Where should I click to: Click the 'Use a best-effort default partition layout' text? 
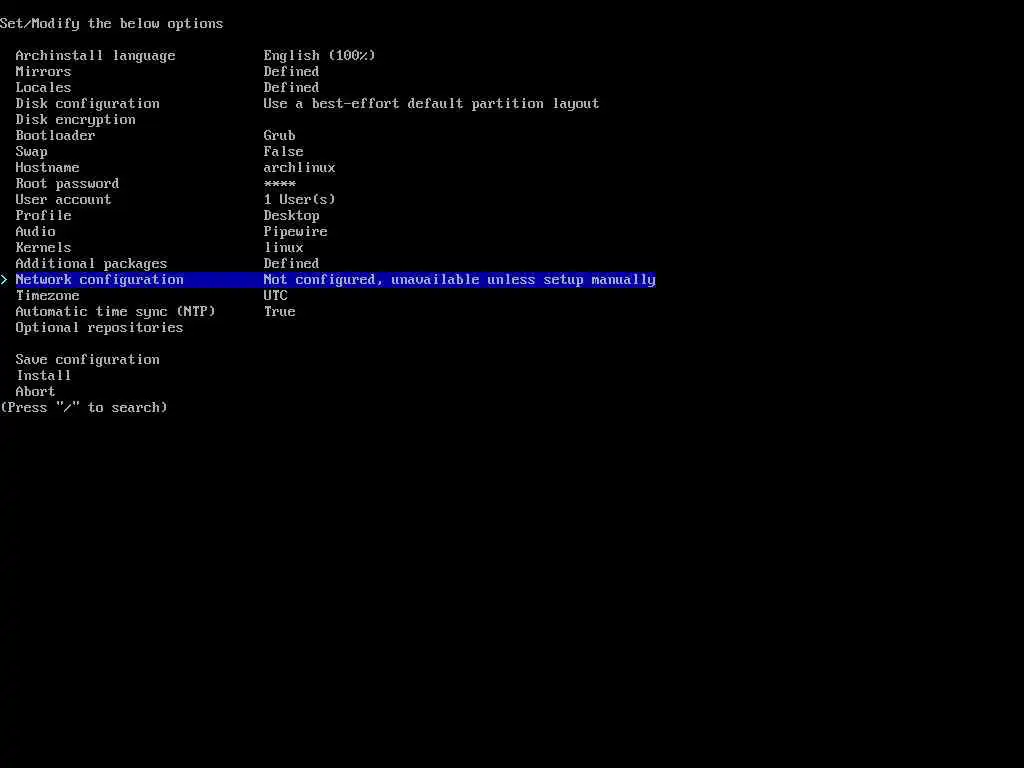(x=431, y=104)
